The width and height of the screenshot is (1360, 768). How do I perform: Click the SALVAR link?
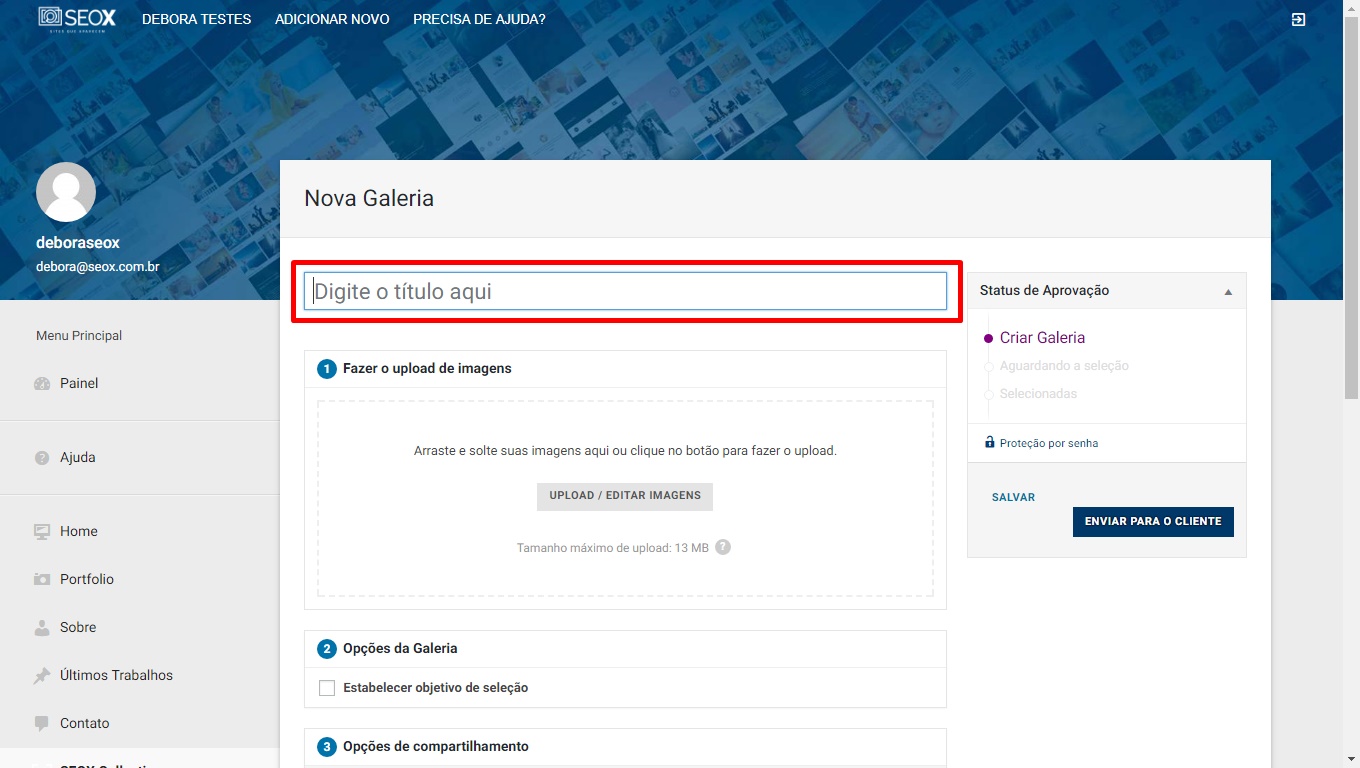1013,497
